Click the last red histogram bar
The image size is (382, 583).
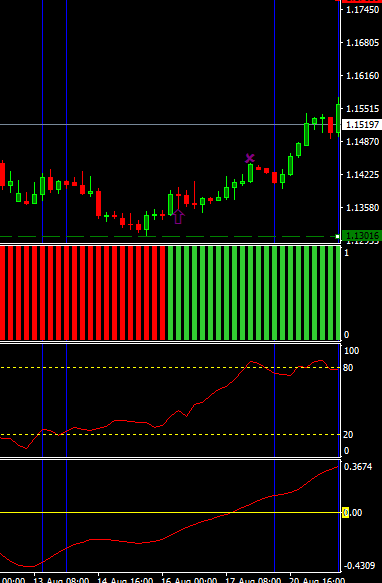coord(163,293)
